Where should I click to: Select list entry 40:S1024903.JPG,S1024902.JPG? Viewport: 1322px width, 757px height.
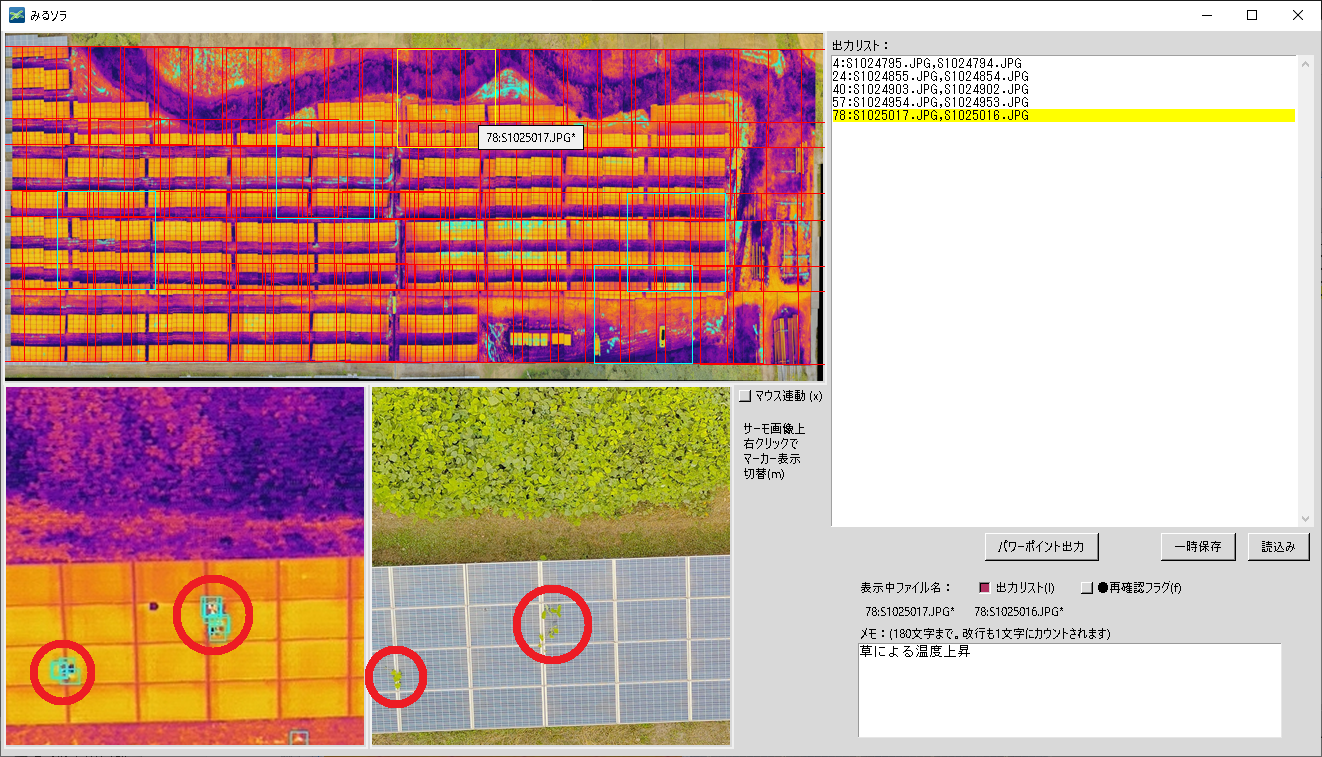coord(1063,89)
